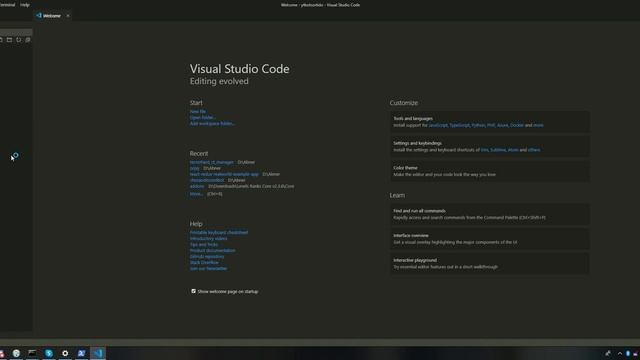Install PHP support link
Image resolution: width=640 pixels, height=360 pixels.
pos(491,125)
